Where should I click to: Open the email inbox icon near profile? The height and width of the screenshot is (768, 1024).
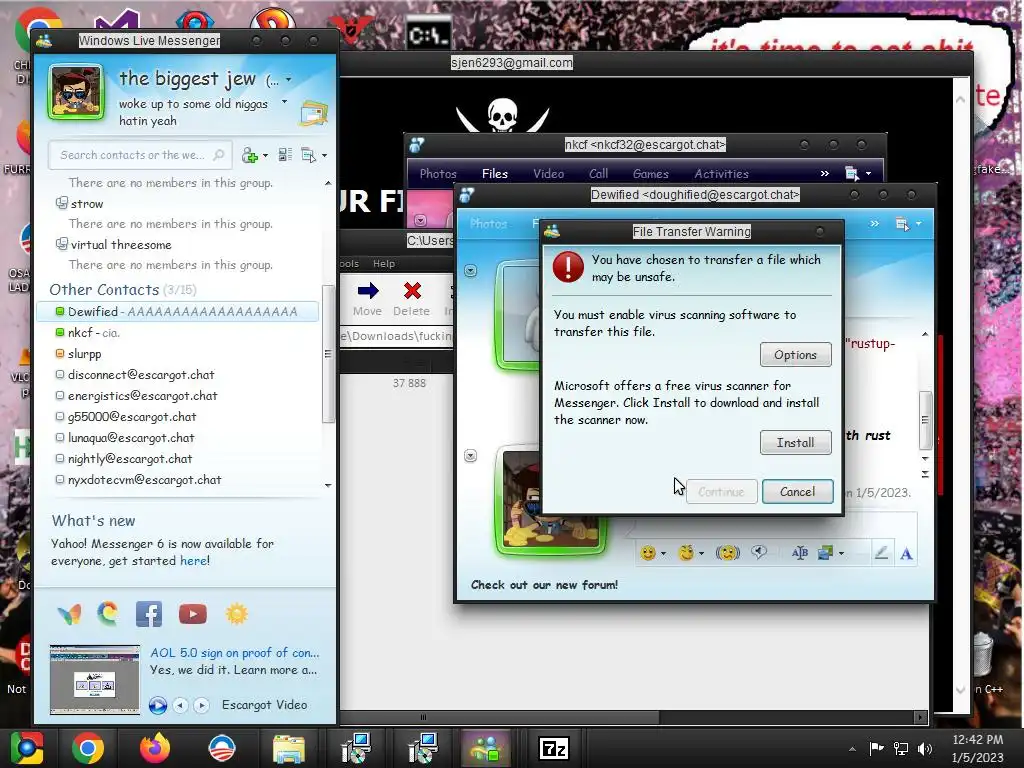313,114
